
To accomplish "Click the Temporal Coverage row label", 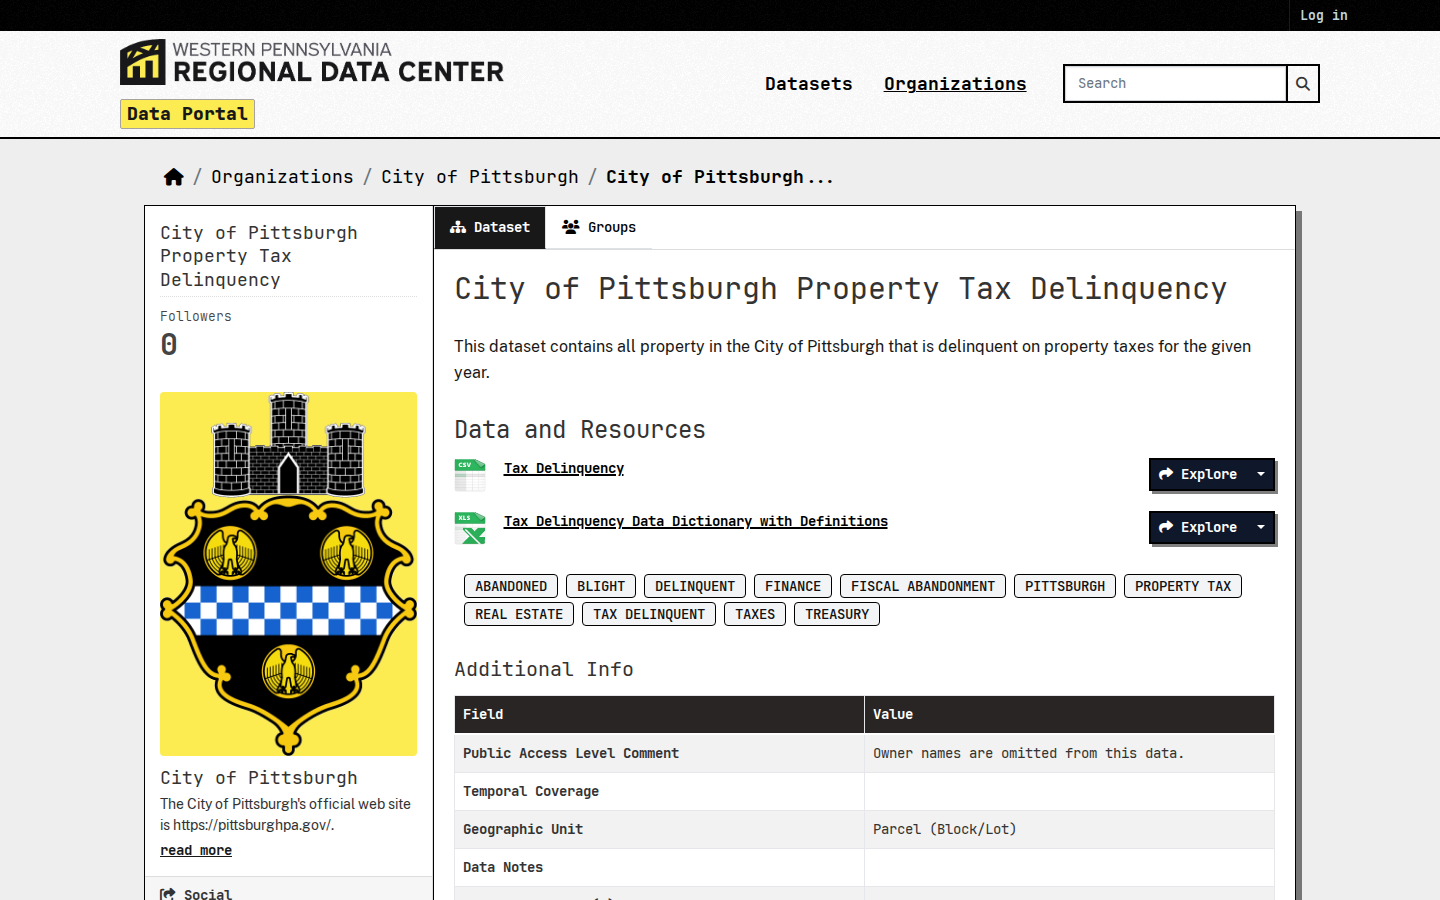I will pyautogui.click(x=531, y=791).
